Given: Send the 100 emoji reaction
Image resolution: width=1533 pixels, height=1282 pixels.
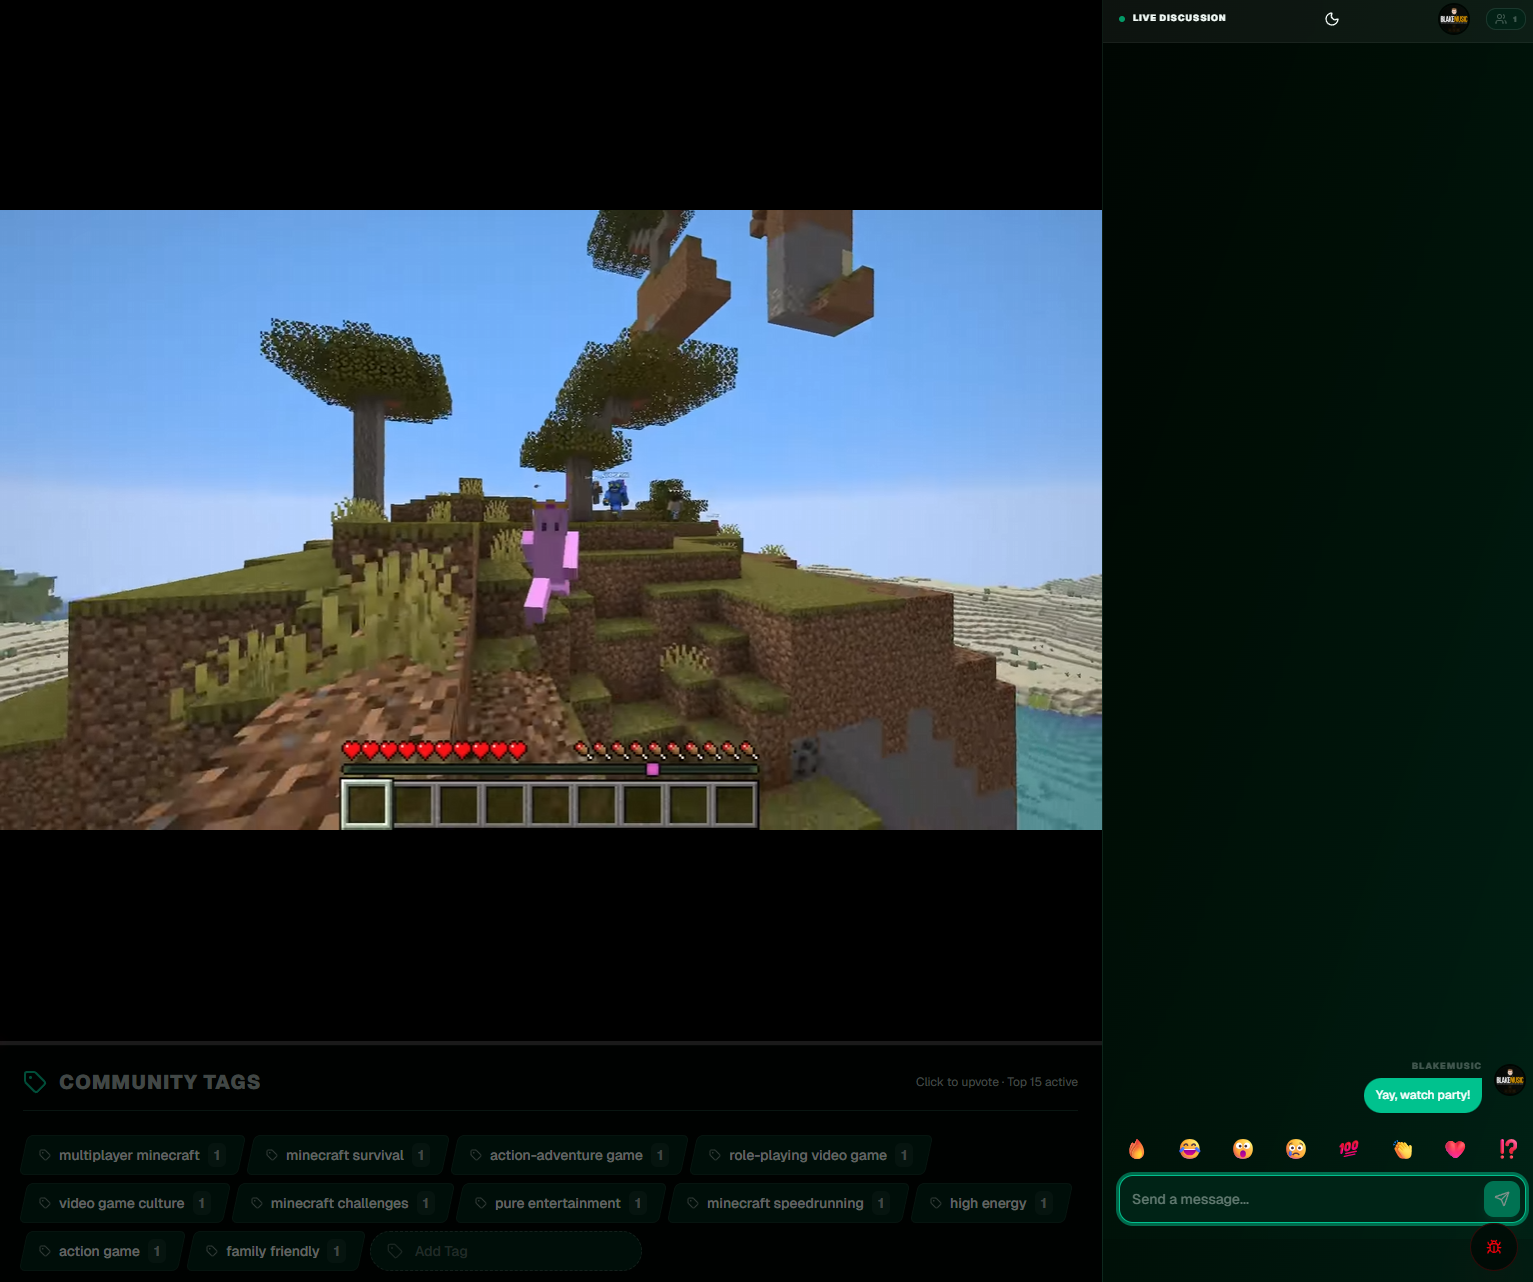Looking at the screenshot, I should (x=1348, y=1149).
